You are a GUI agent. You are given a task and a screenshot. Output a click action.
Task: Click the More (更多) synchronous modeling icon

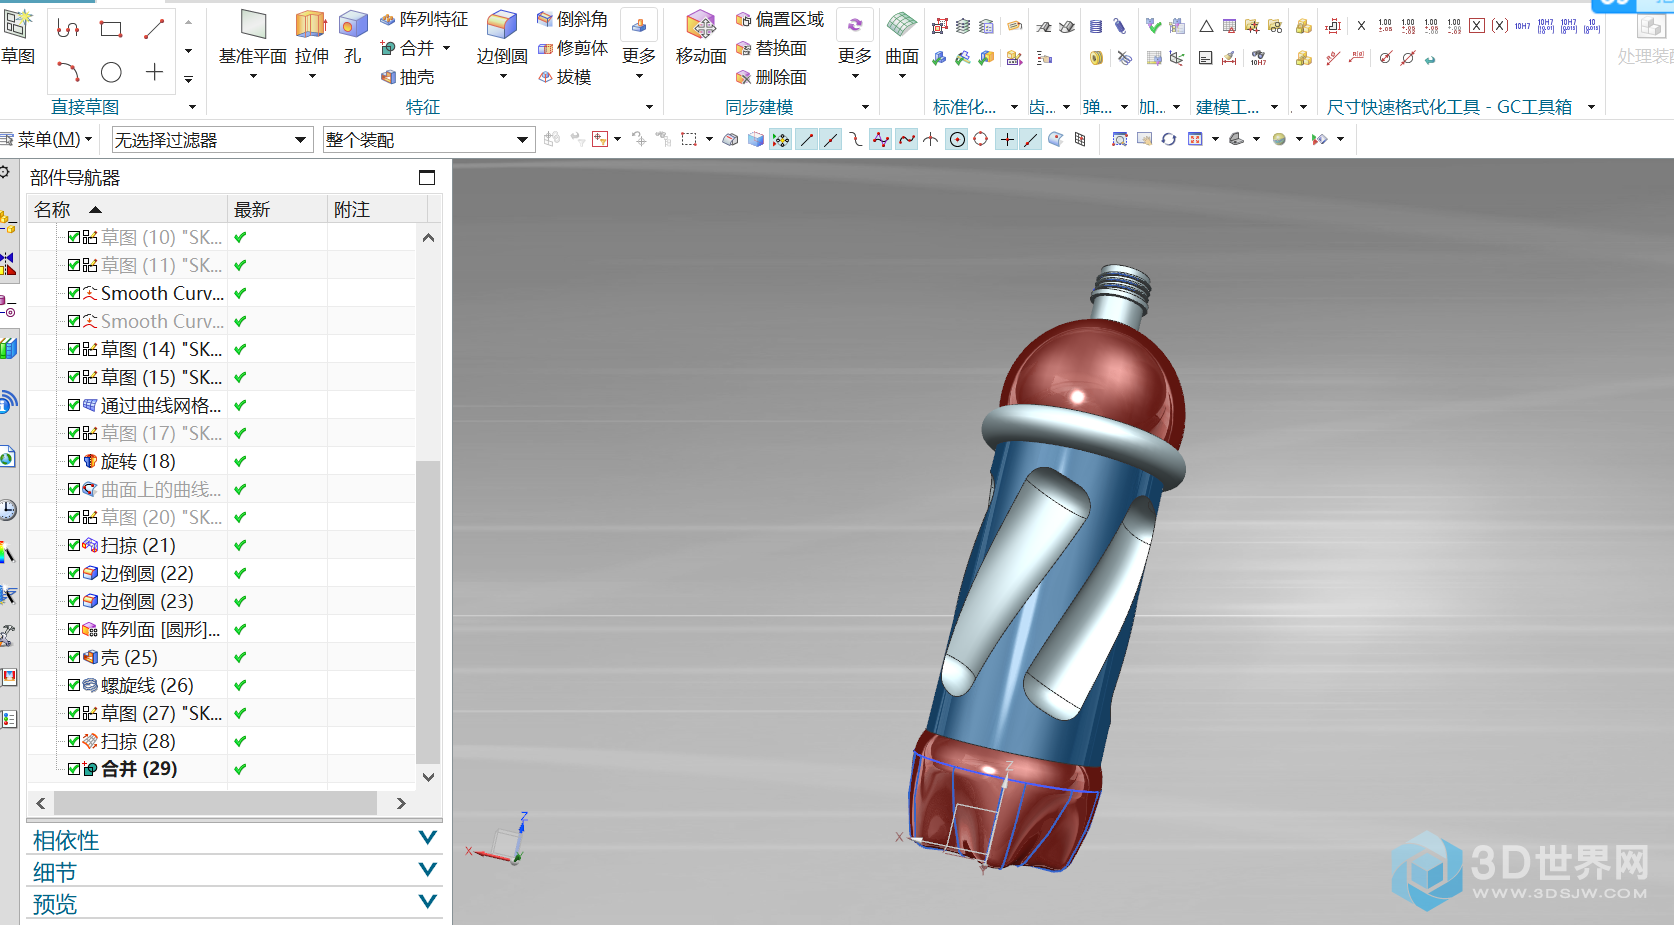click(x=855, y=25)
